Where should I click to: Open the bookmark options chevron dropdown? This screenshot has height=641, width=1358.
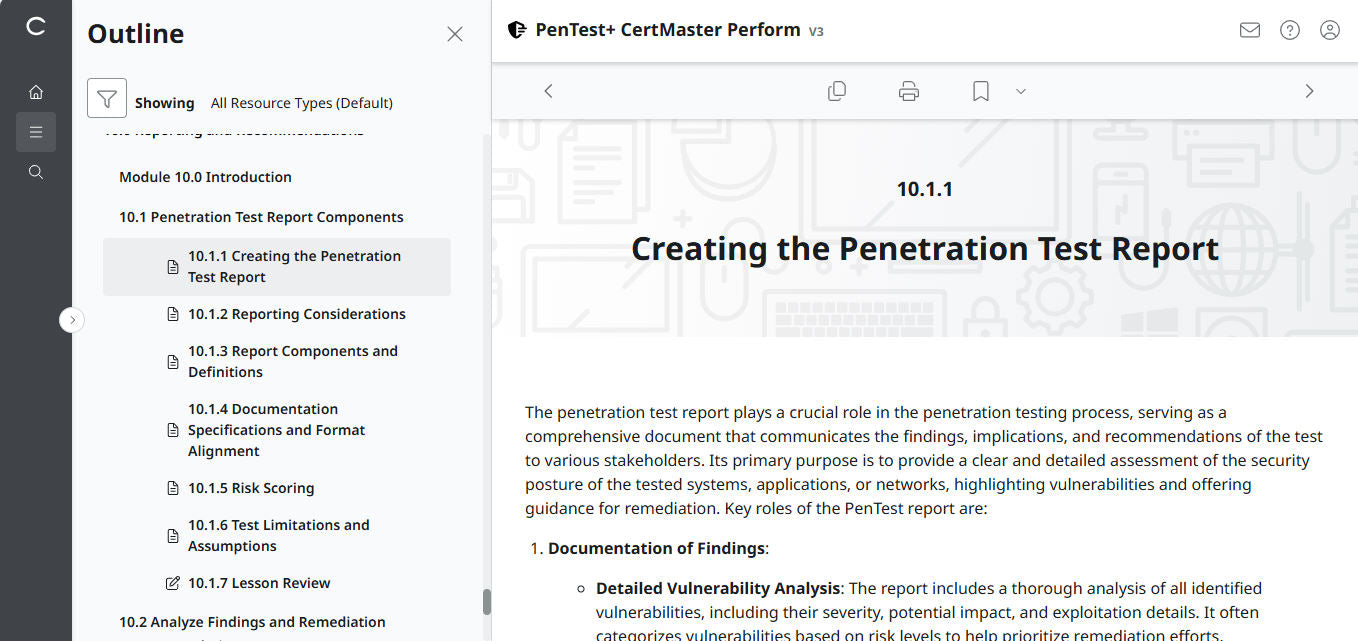pos(1020,91)
